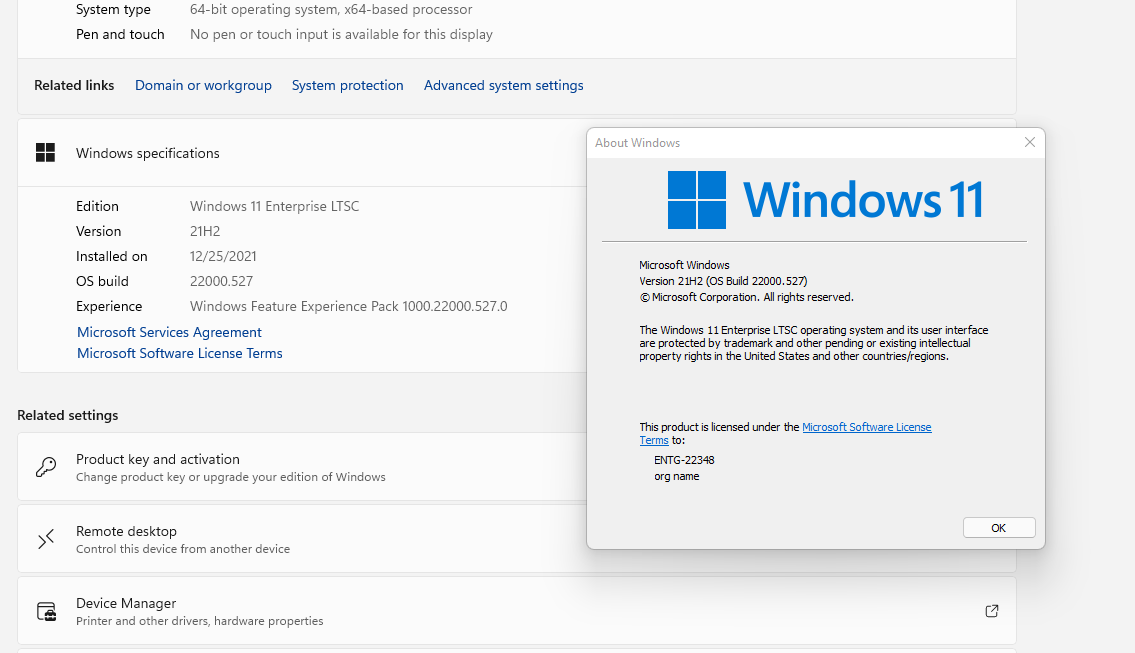Screen dimensions: 1135x653
Task: Open Device Manager via external link icon
Action: click(992, 611)
